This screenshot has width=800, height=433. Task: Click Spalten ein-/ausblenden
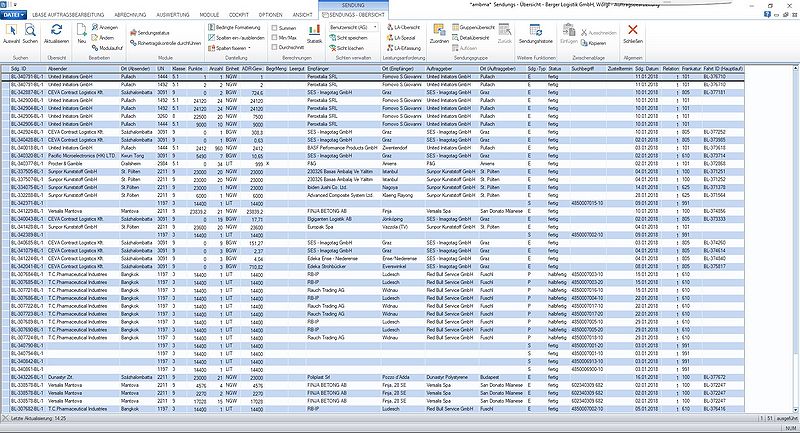pyautogui.click(x=236, y=38)
